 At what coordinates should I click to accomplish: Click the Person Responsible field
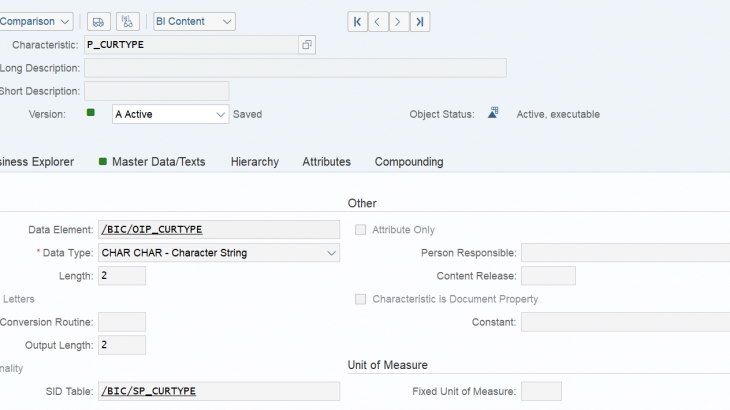(625, 253)
